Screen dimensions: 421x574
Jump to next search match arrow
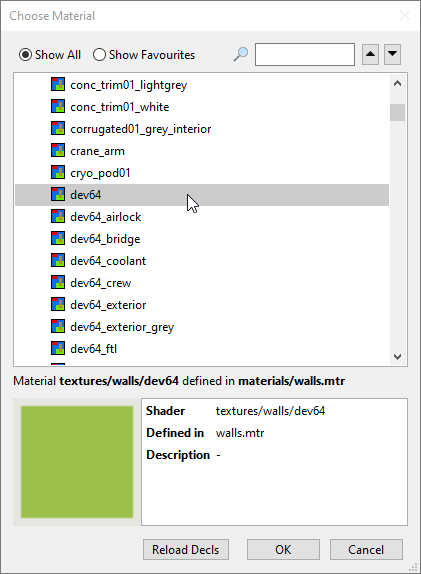(392, 54)
